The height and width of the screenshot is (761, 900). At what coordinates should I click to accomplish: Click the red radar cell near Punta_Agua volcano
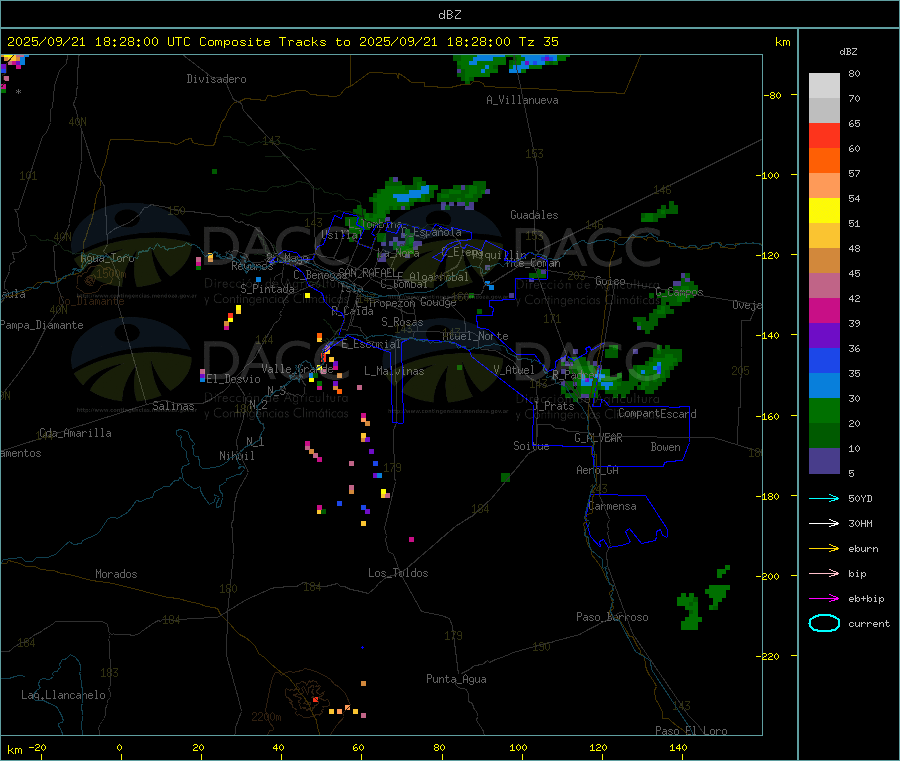pyautogui.click(x=315, y=700)
